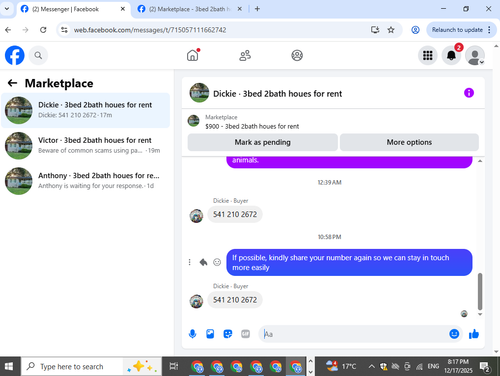
Task: React to the blue message with emoji icon
Action: pos(217,262)
